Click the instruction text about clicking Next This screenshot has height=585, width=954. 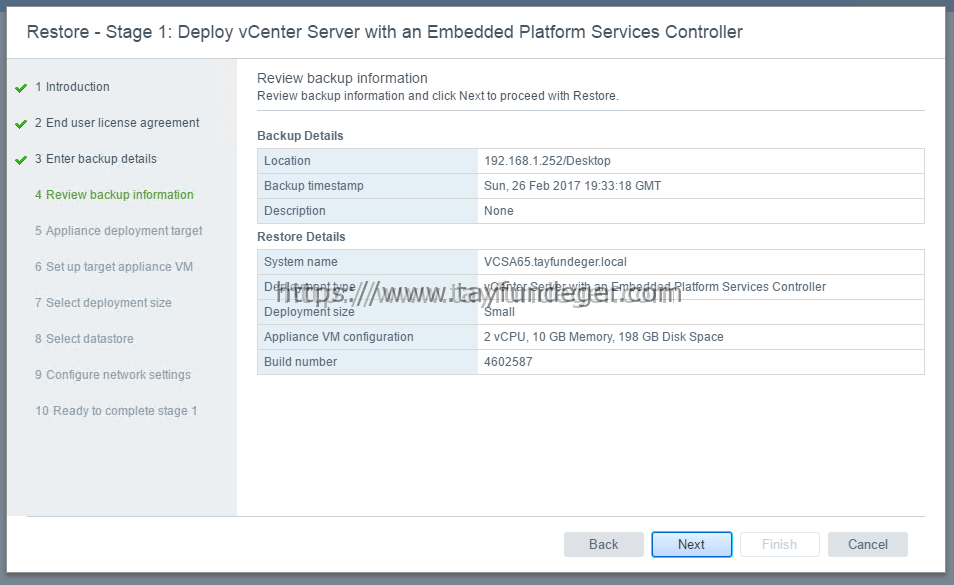coord(437,96)
